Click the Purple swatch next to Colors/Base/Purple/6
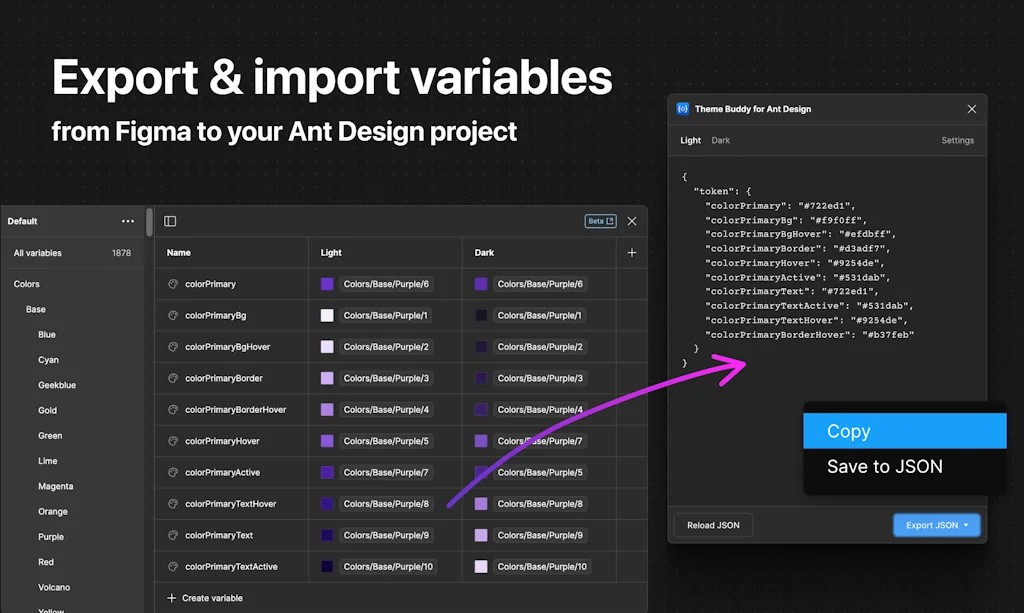 (327, 284)
